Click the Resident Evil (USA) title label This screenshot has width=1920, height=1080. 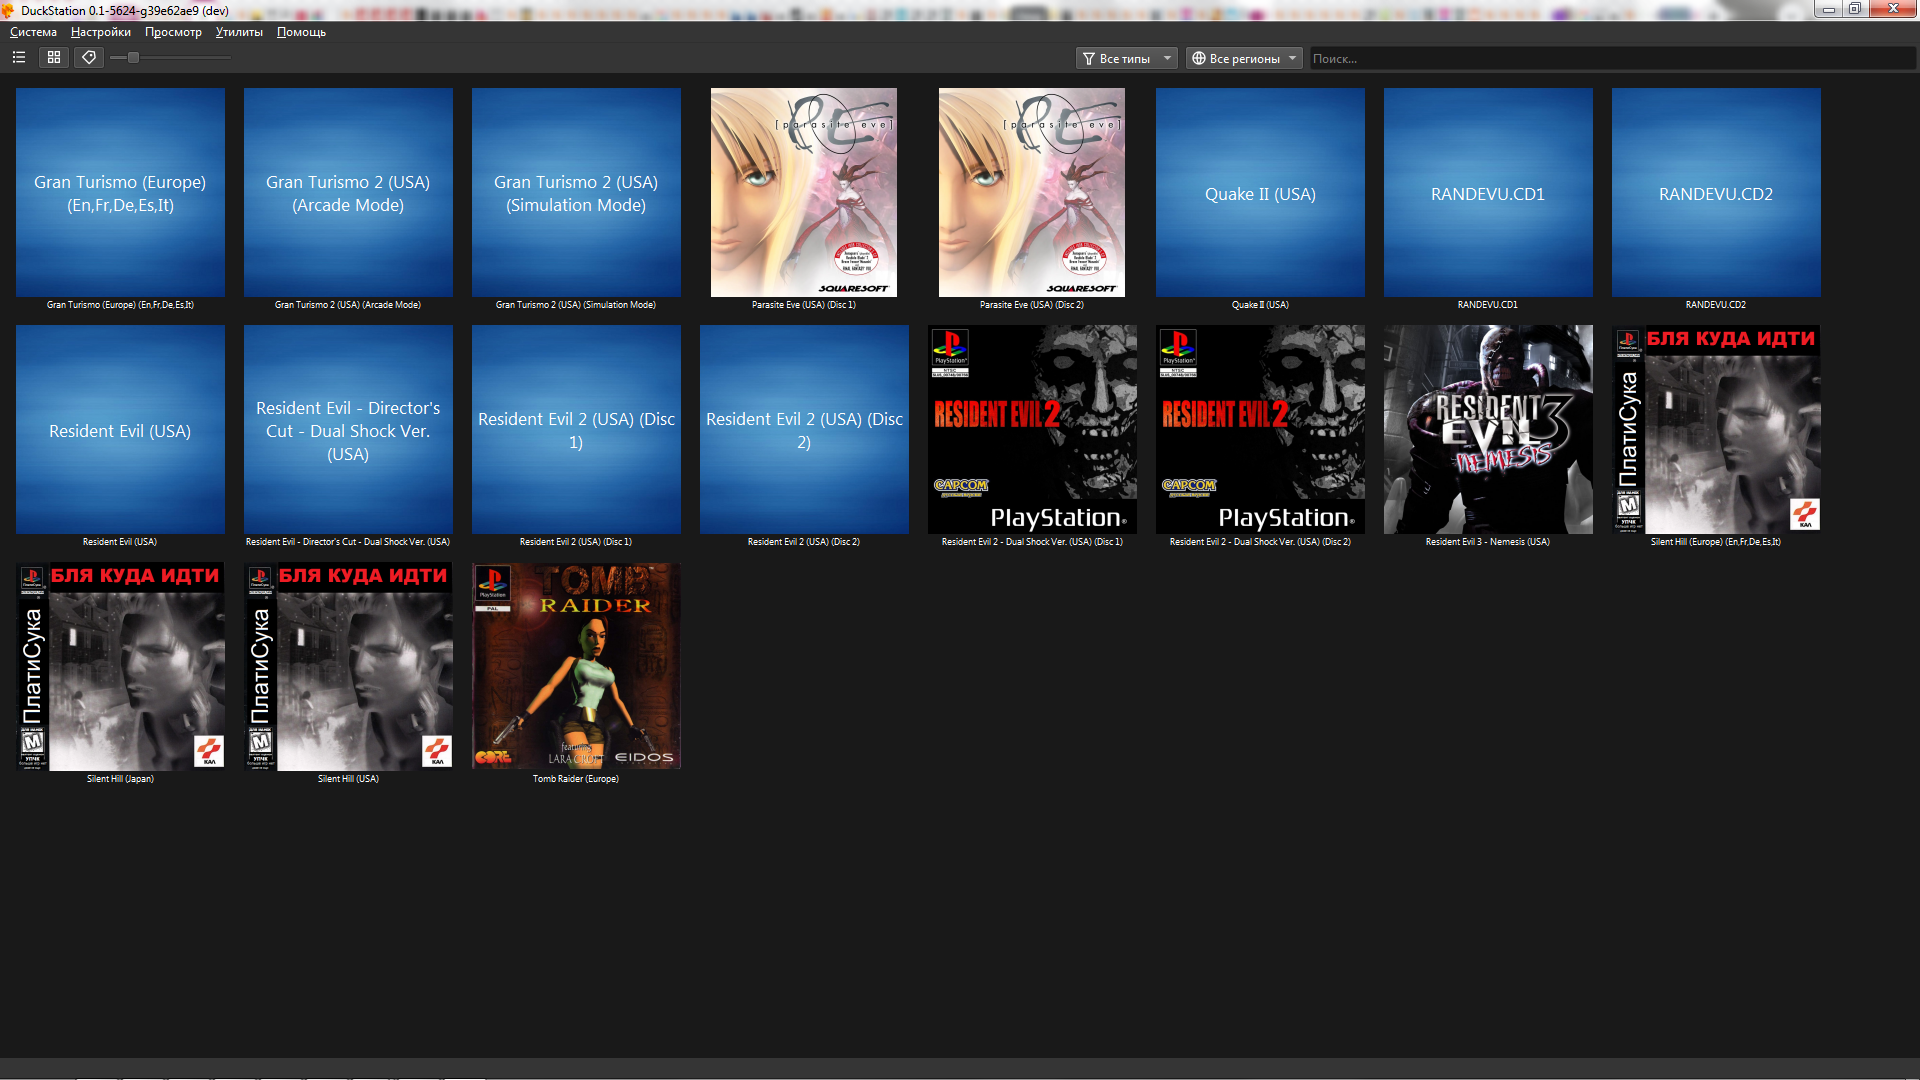coord(120,542)
